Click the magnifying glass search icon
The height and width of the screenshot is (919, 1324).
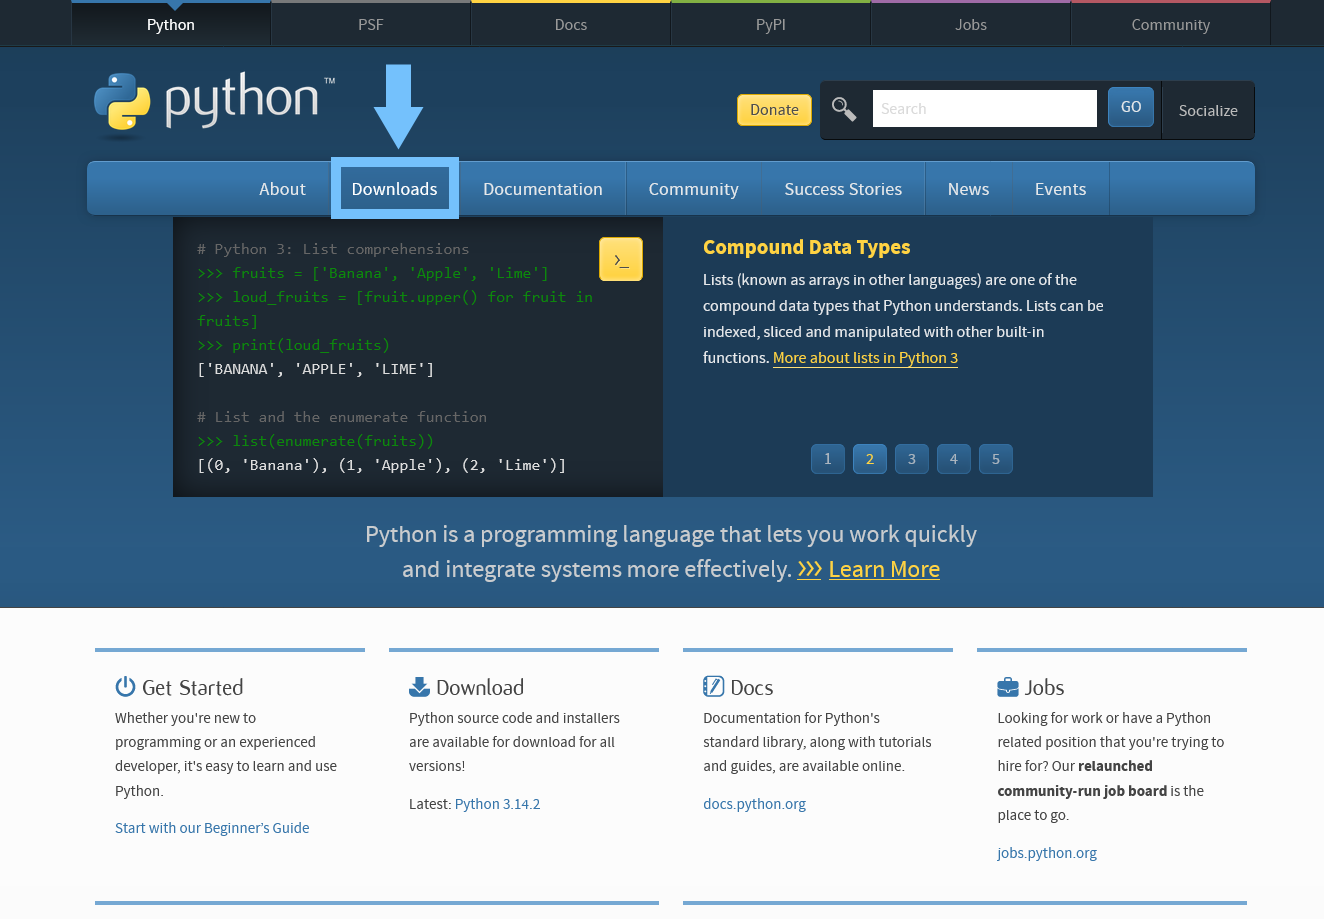(x=844, y=109)
